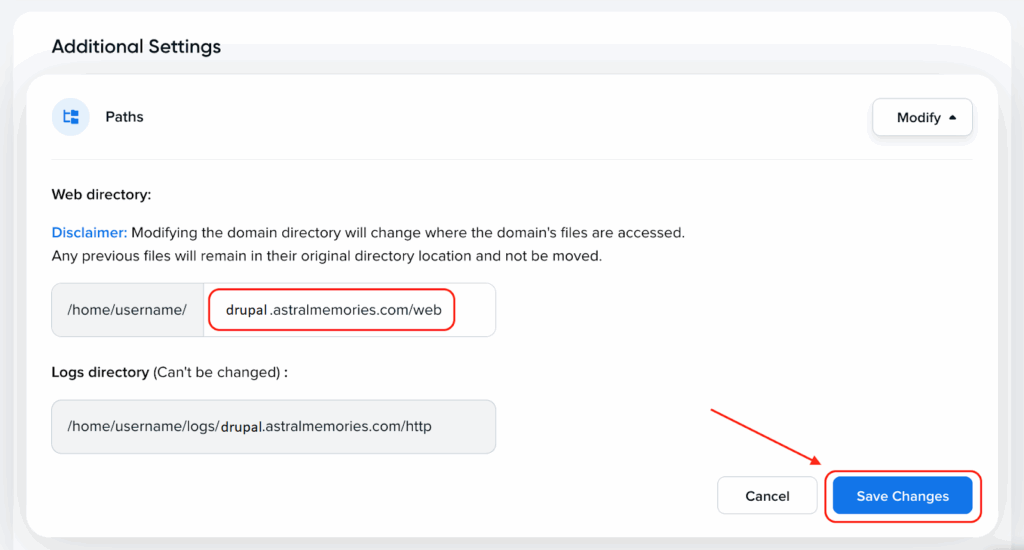Click the Additional Settings heading
Screen dimensions: 1024x550
click(136, 47)
